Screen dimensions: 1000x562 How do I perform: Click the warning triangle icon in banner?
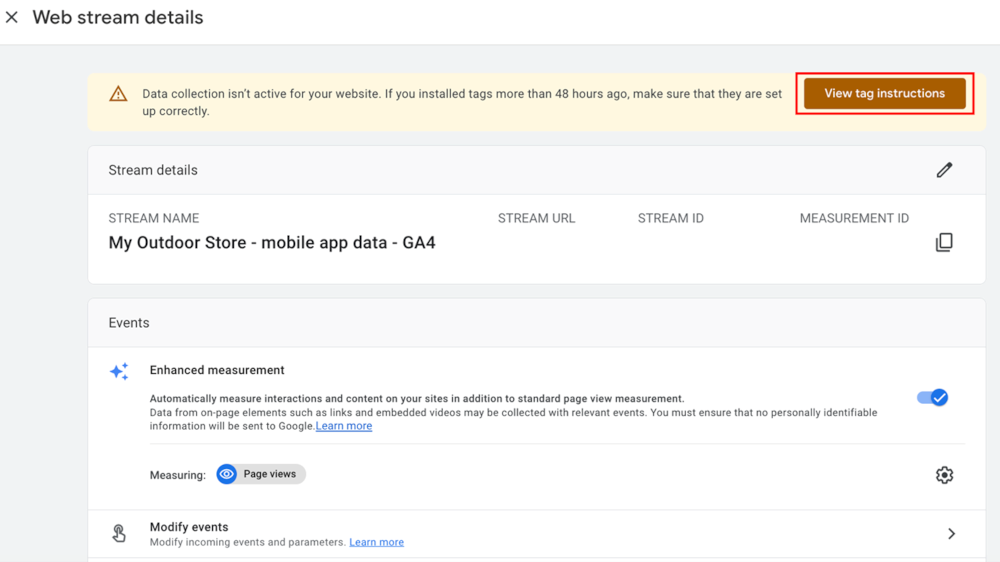[x=118, y=94]
